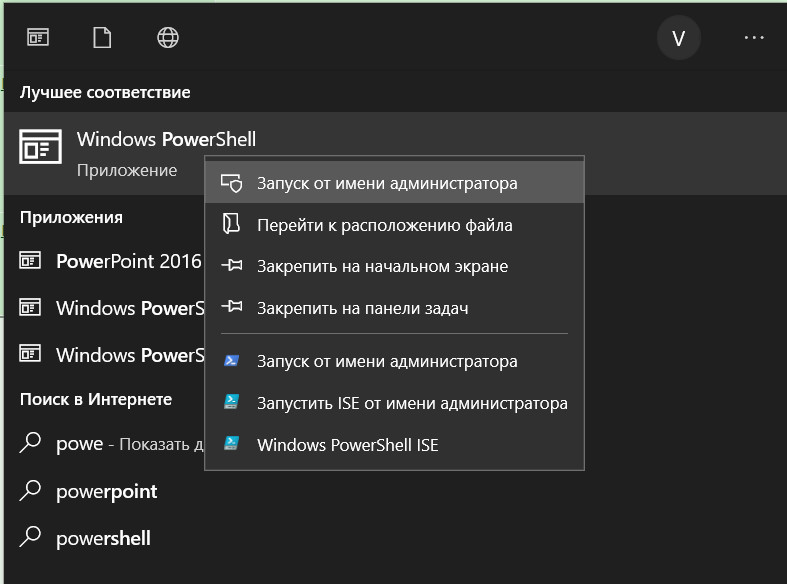Viewport: 787px width, 584px height.
Task: Click magnifier icon beside powe
Action: pos(30,443)
